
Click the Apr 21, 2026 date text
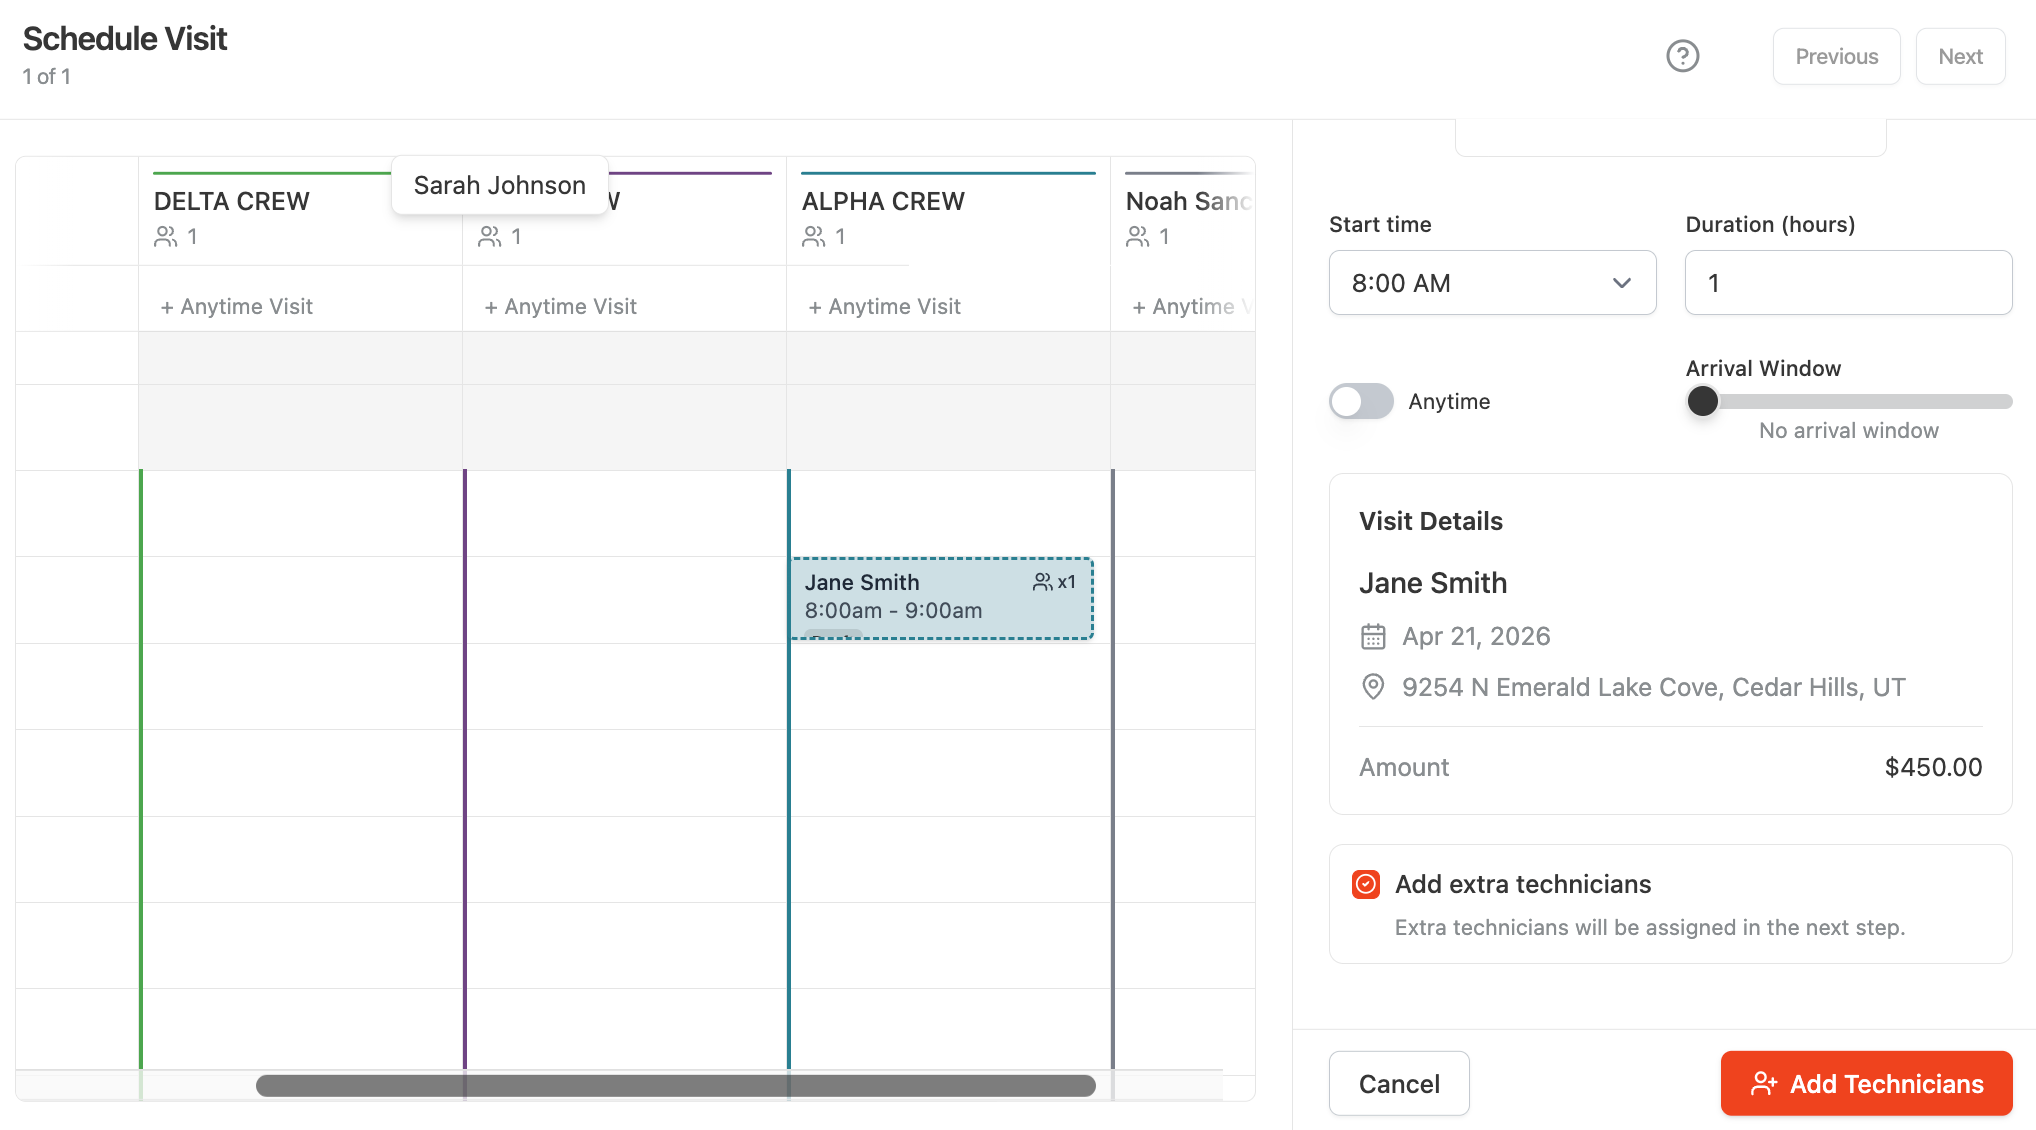pos(1476,636)
